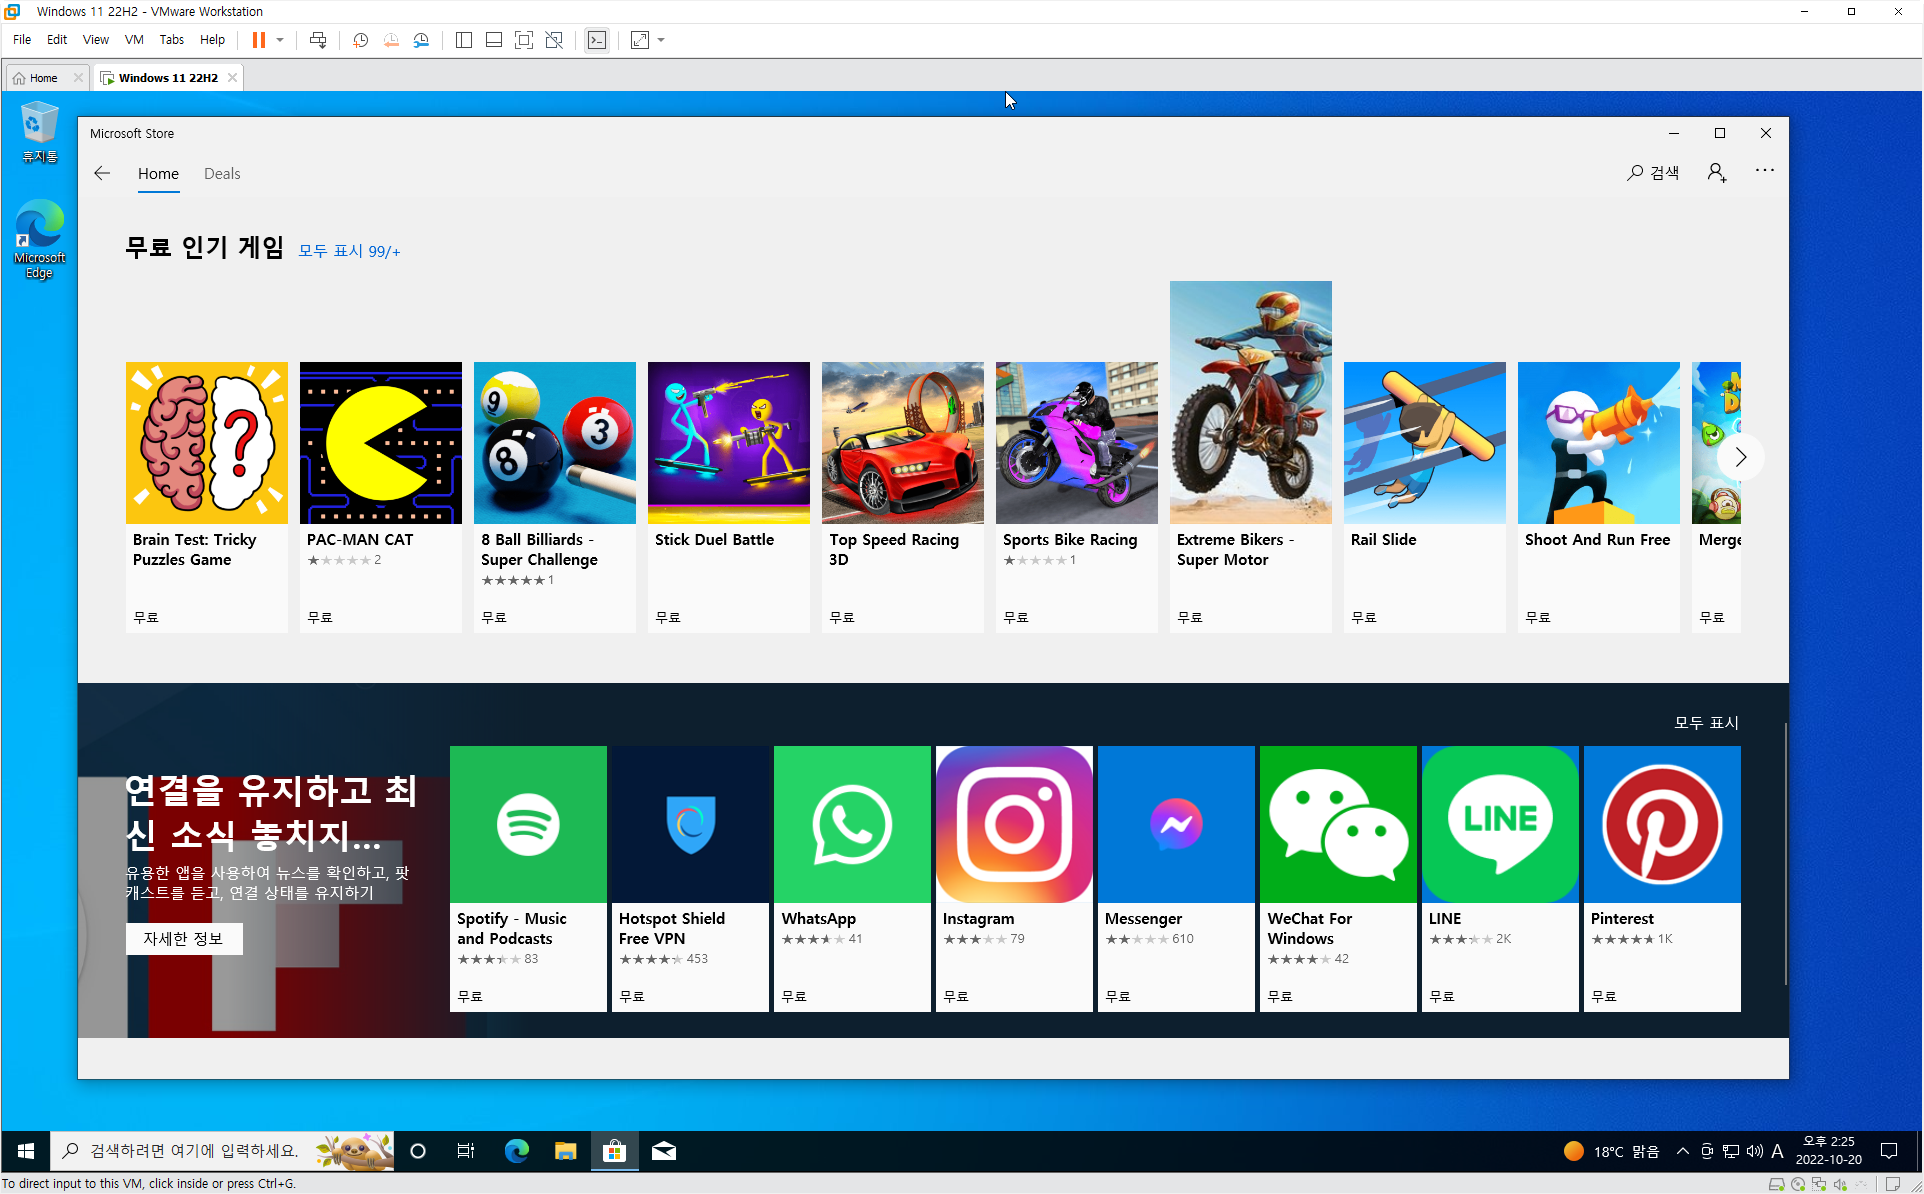
Task: Open the Spotify app tile
Action: click(528, 877)
